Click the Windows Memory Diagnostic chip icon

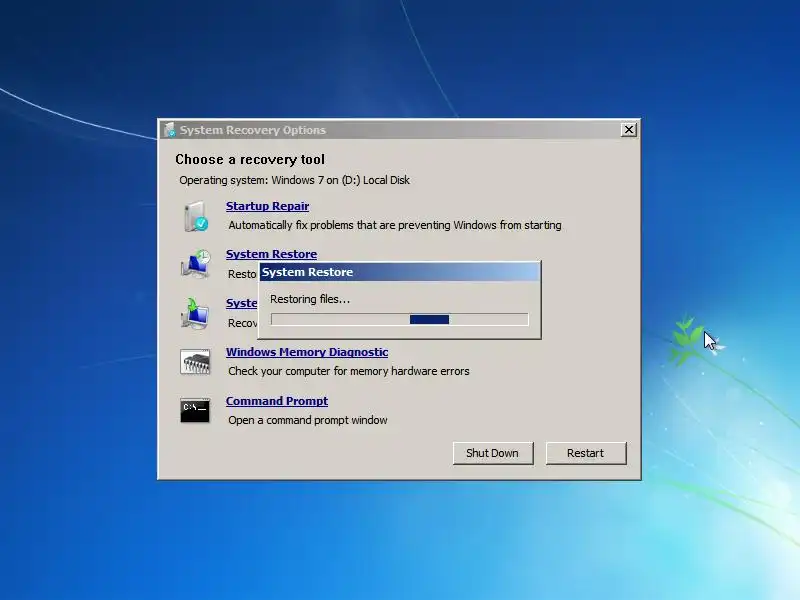195,362
